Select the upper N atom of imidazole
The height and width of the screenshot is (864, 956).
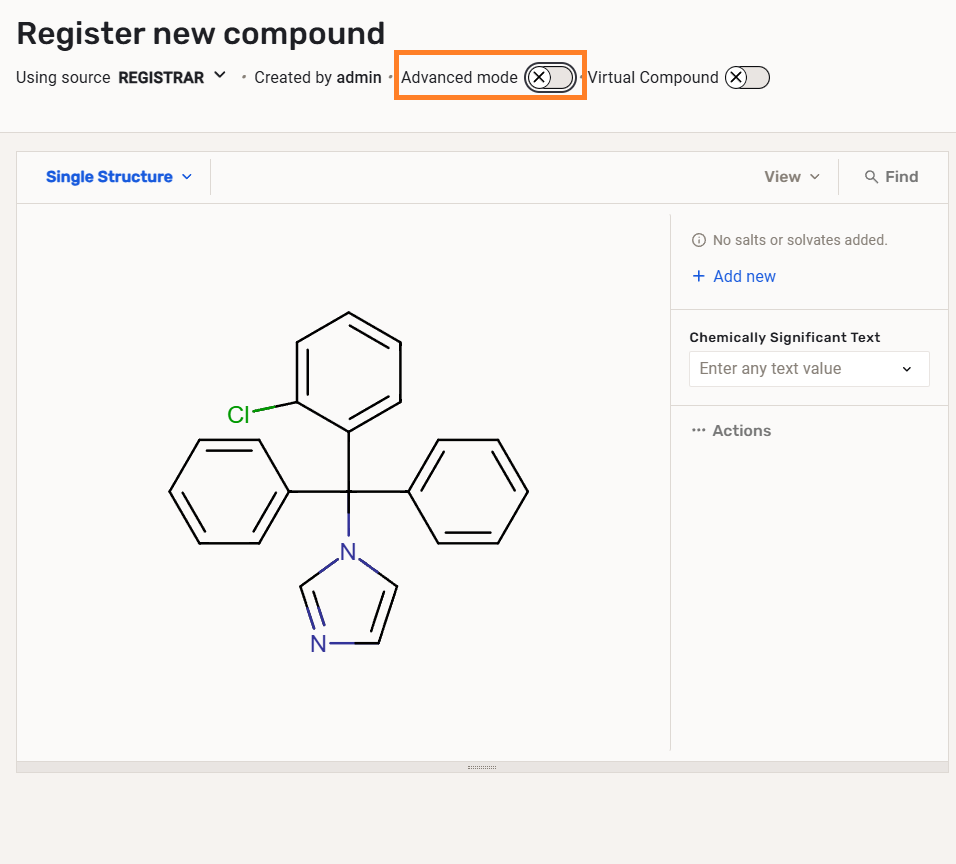pos(348,551)
